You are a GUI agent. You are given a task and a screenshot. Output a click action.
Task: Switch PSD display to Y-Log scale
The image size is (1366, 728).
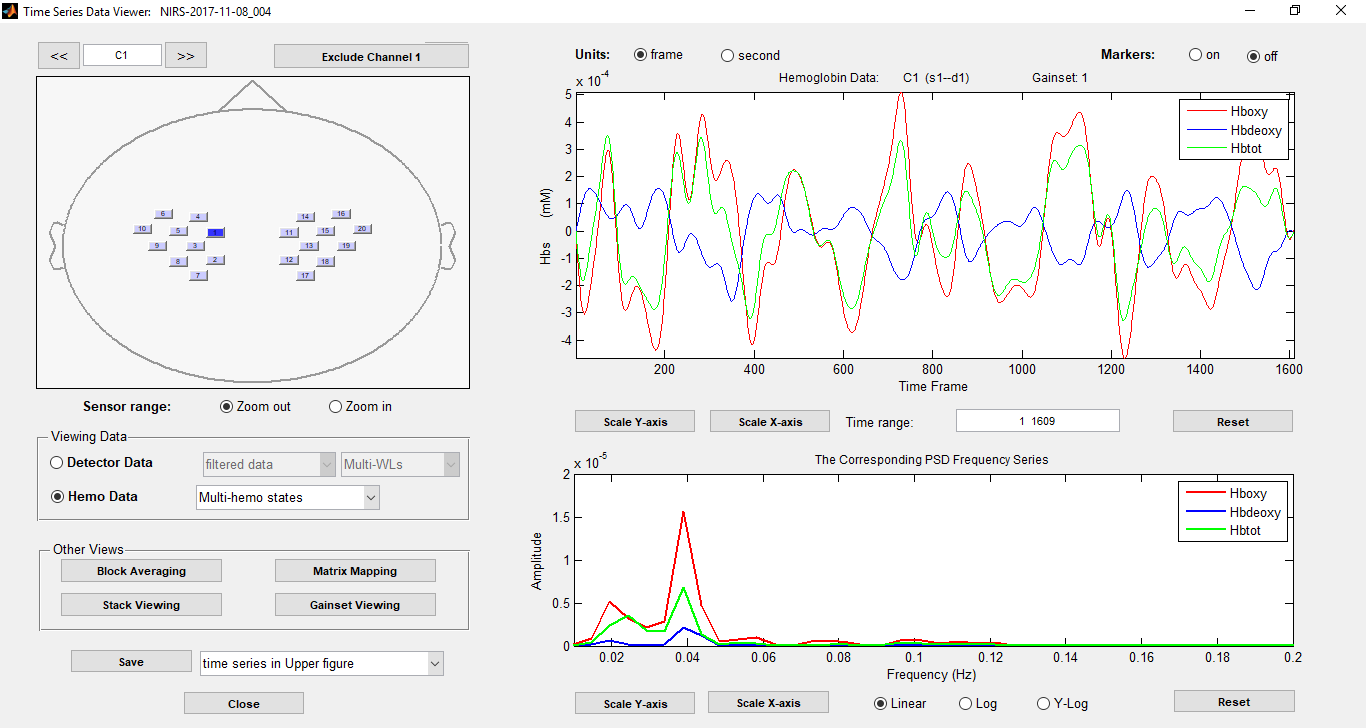click(1044, 703)
